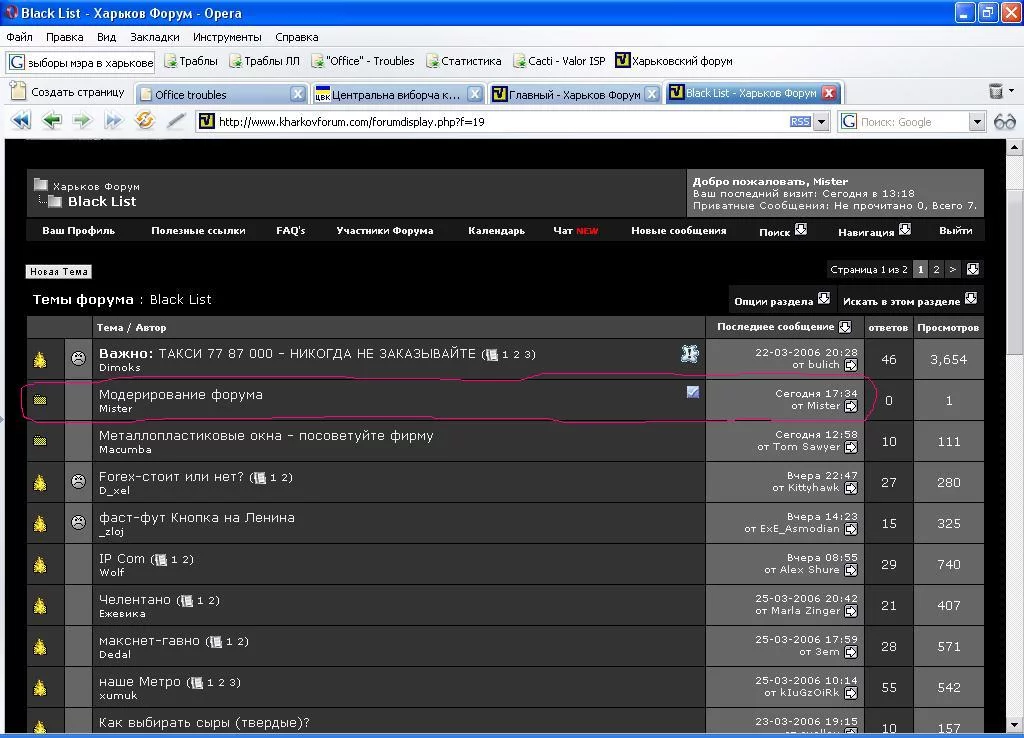Click the Back navigation arrow in the toolbar
The image size is (1024, 738).
(x=51, y=121)
